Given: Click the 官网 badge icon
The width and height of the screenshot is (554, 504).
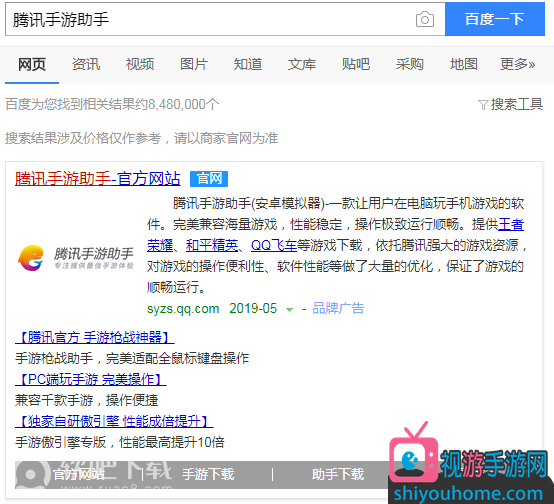Looking at the screenshot, I should pos(209,178).
